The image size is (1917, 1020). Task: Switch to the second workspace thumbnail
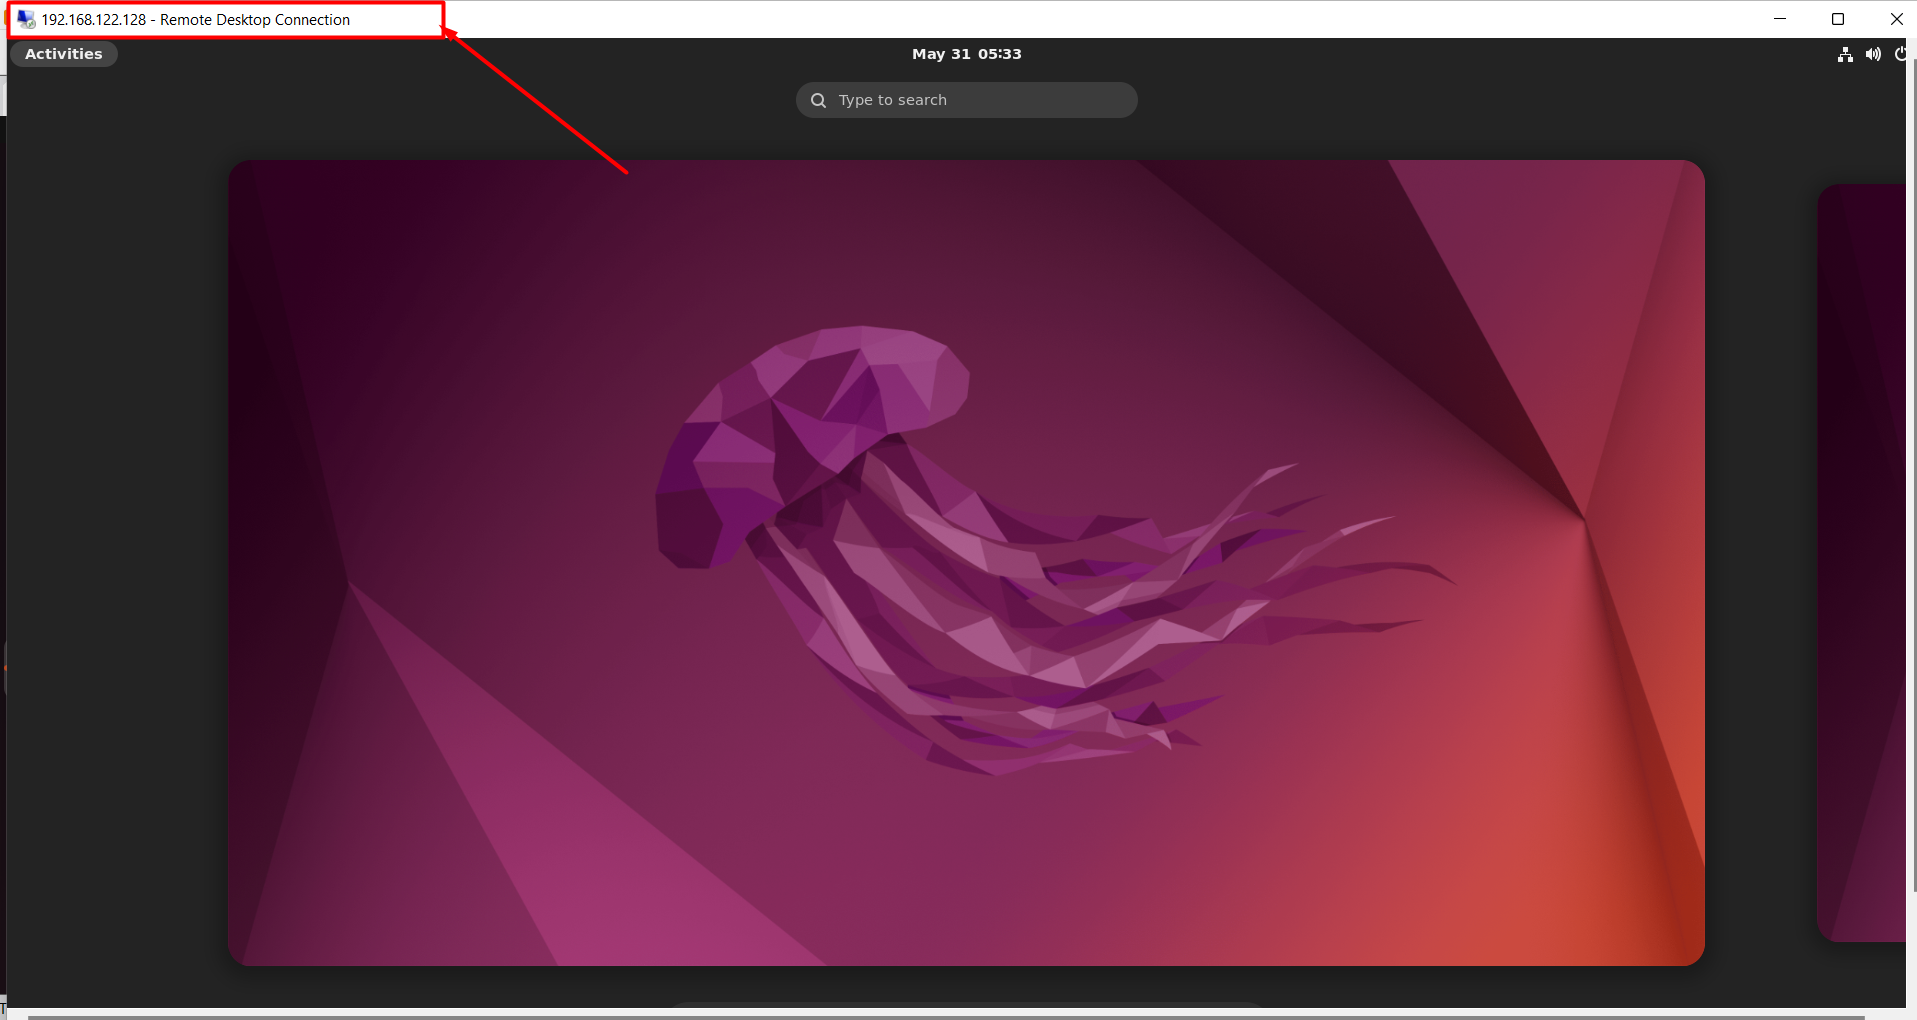(x=1861, y=563)
